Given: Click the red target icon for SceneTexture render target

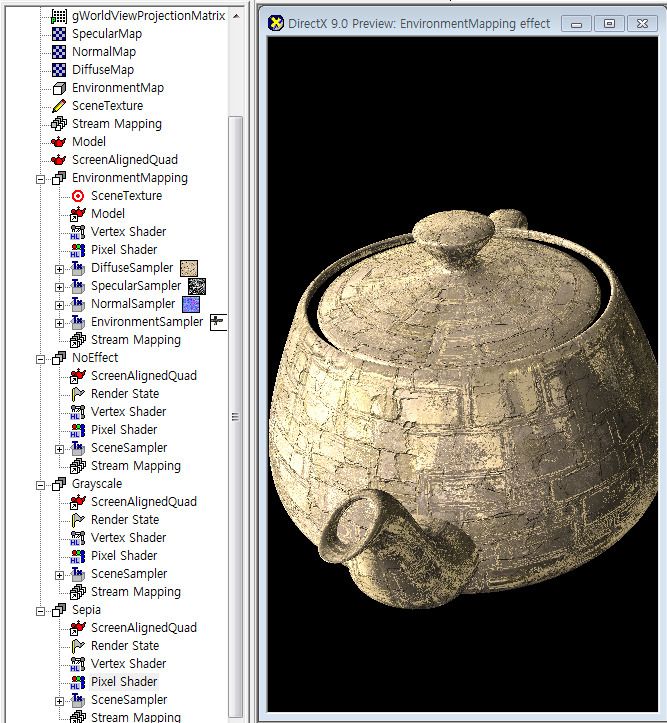Looking at the screenshot, I should 78,196.
